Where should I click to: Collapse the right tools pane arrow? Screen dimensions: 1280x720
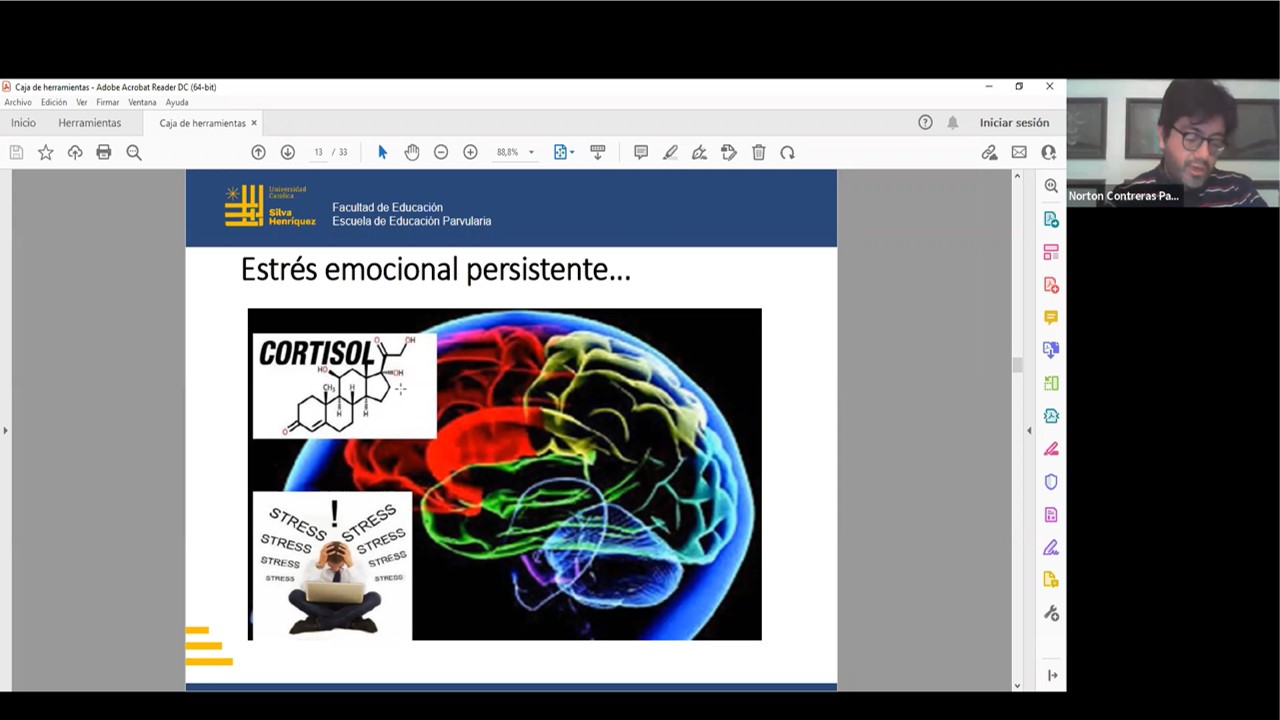pos(1029,430)
